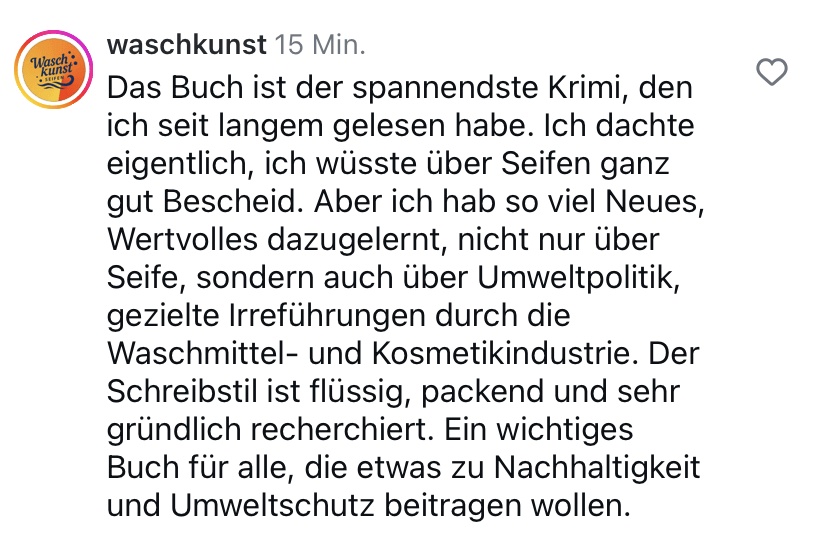
Task: Open the waschkunst username link
Action: [x=186, y=45]
